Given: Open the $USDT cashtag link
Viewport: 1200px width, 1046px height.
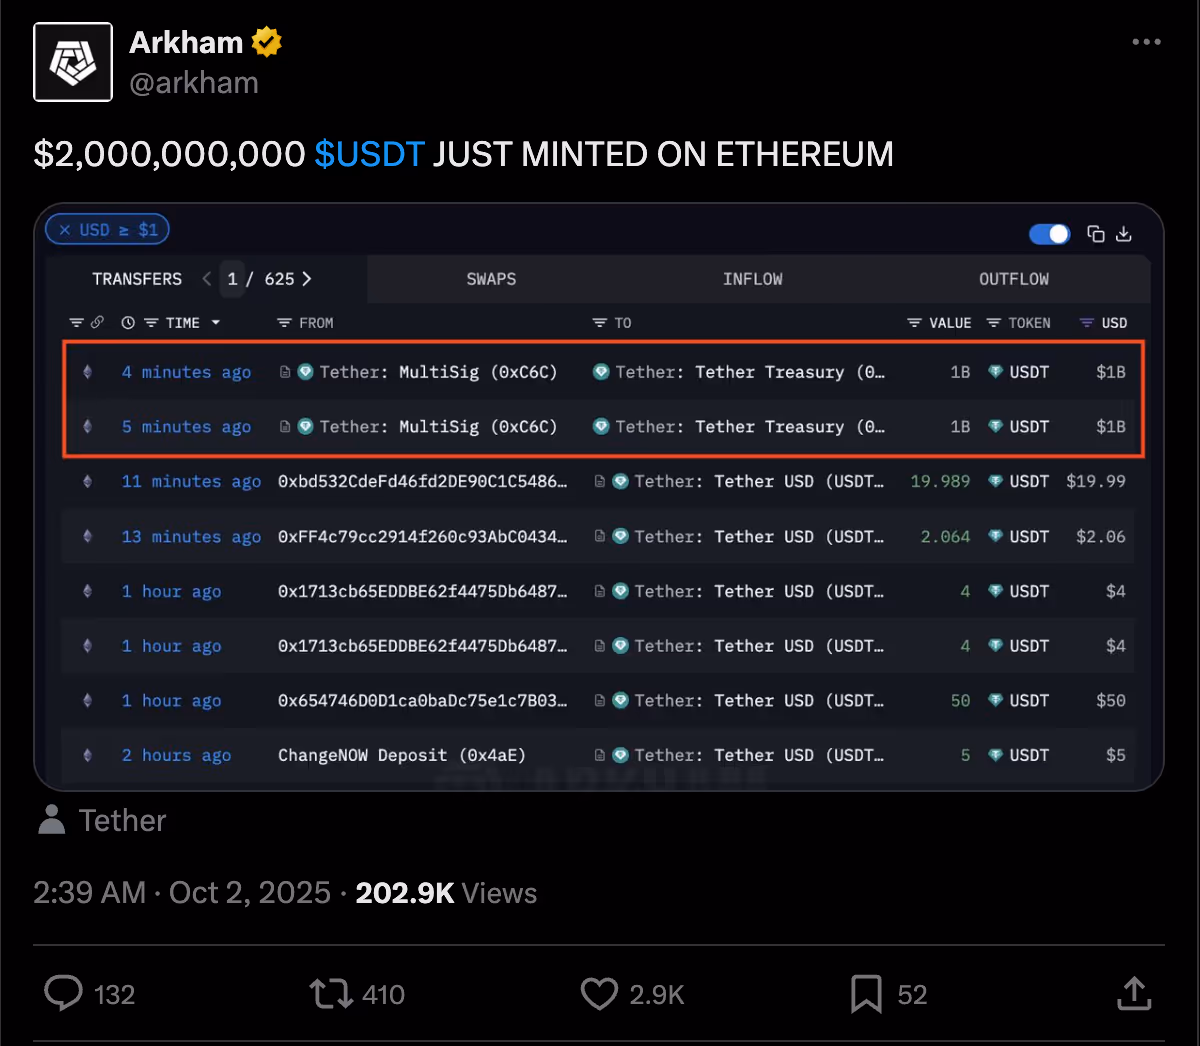Looking at the screenshot, I should [369, 154].
